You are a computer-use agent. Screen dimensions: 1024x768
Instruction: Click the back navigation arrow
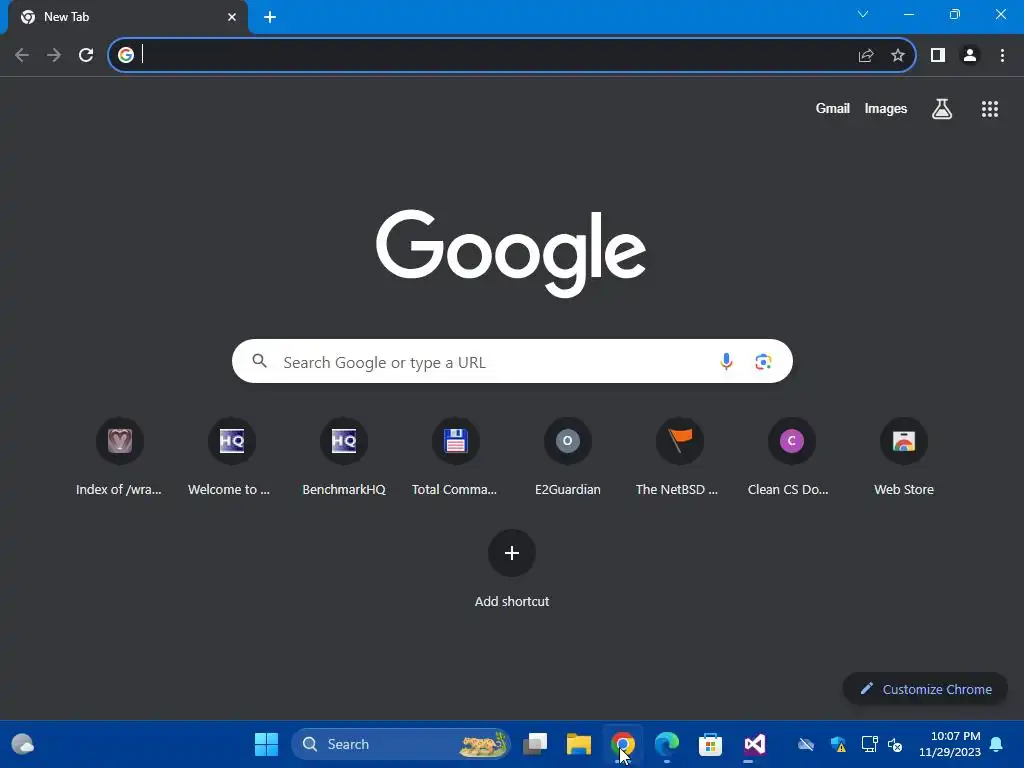22,55
